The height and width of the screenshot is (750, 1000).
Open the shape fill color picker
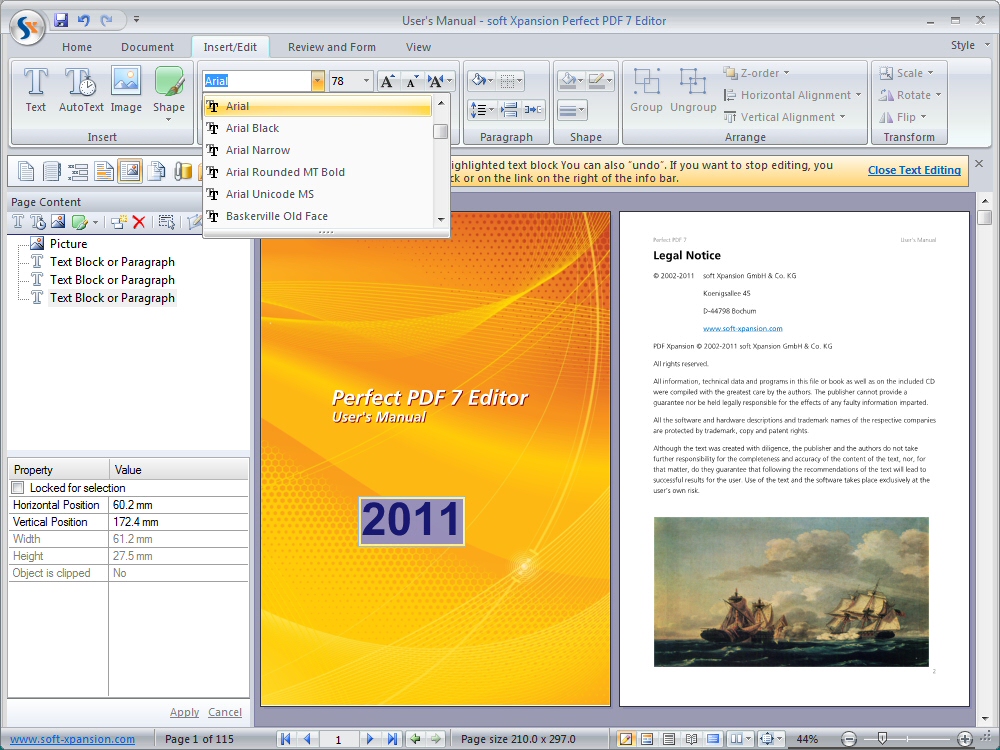point(571,81)
